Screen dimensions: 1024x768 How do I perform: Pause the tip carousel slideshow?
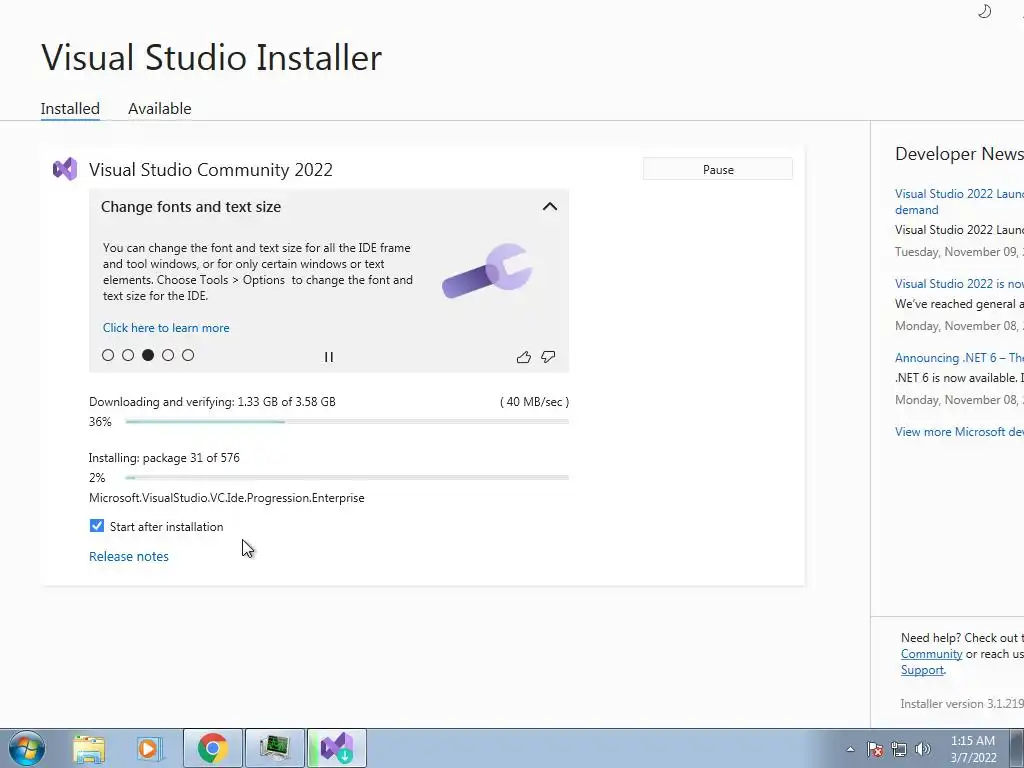point(328,357)
